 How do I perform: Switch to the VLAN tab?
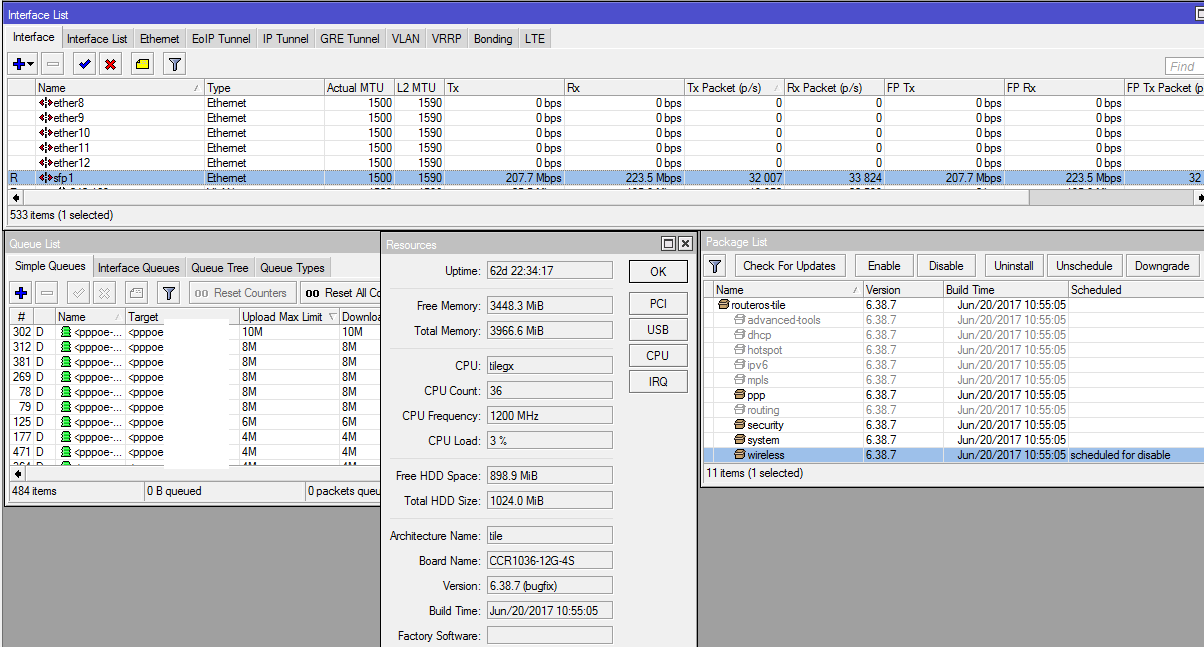(406, 39)
